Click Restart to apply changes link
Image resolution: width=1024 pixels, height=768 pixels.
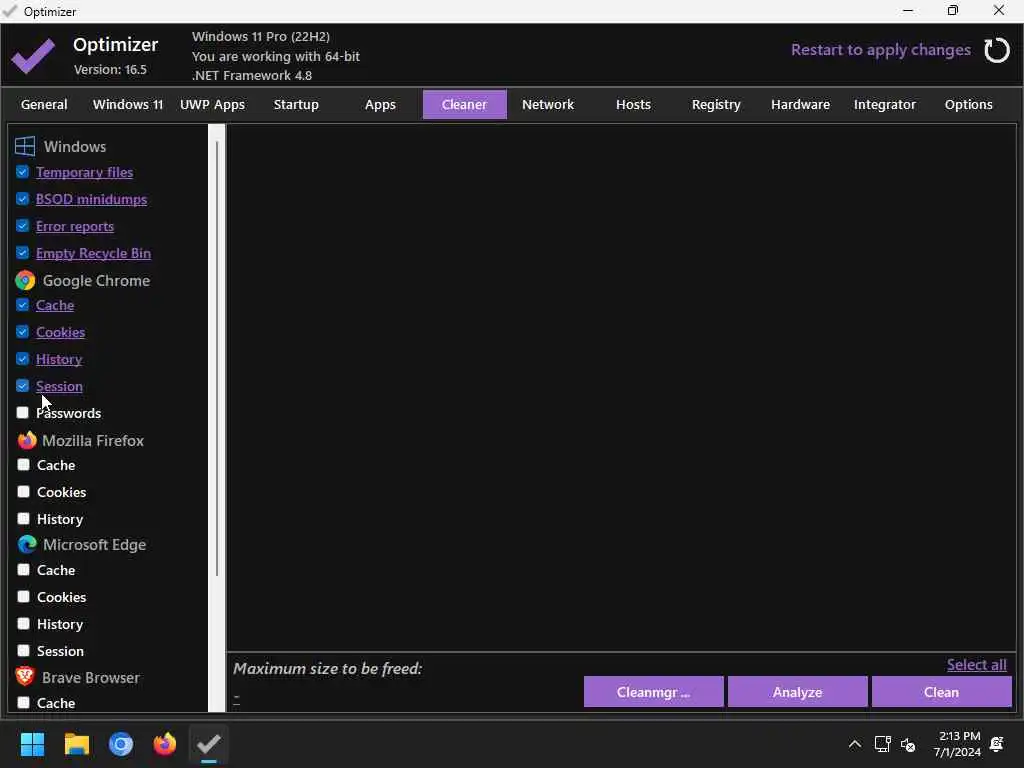(x=880, y=50)
